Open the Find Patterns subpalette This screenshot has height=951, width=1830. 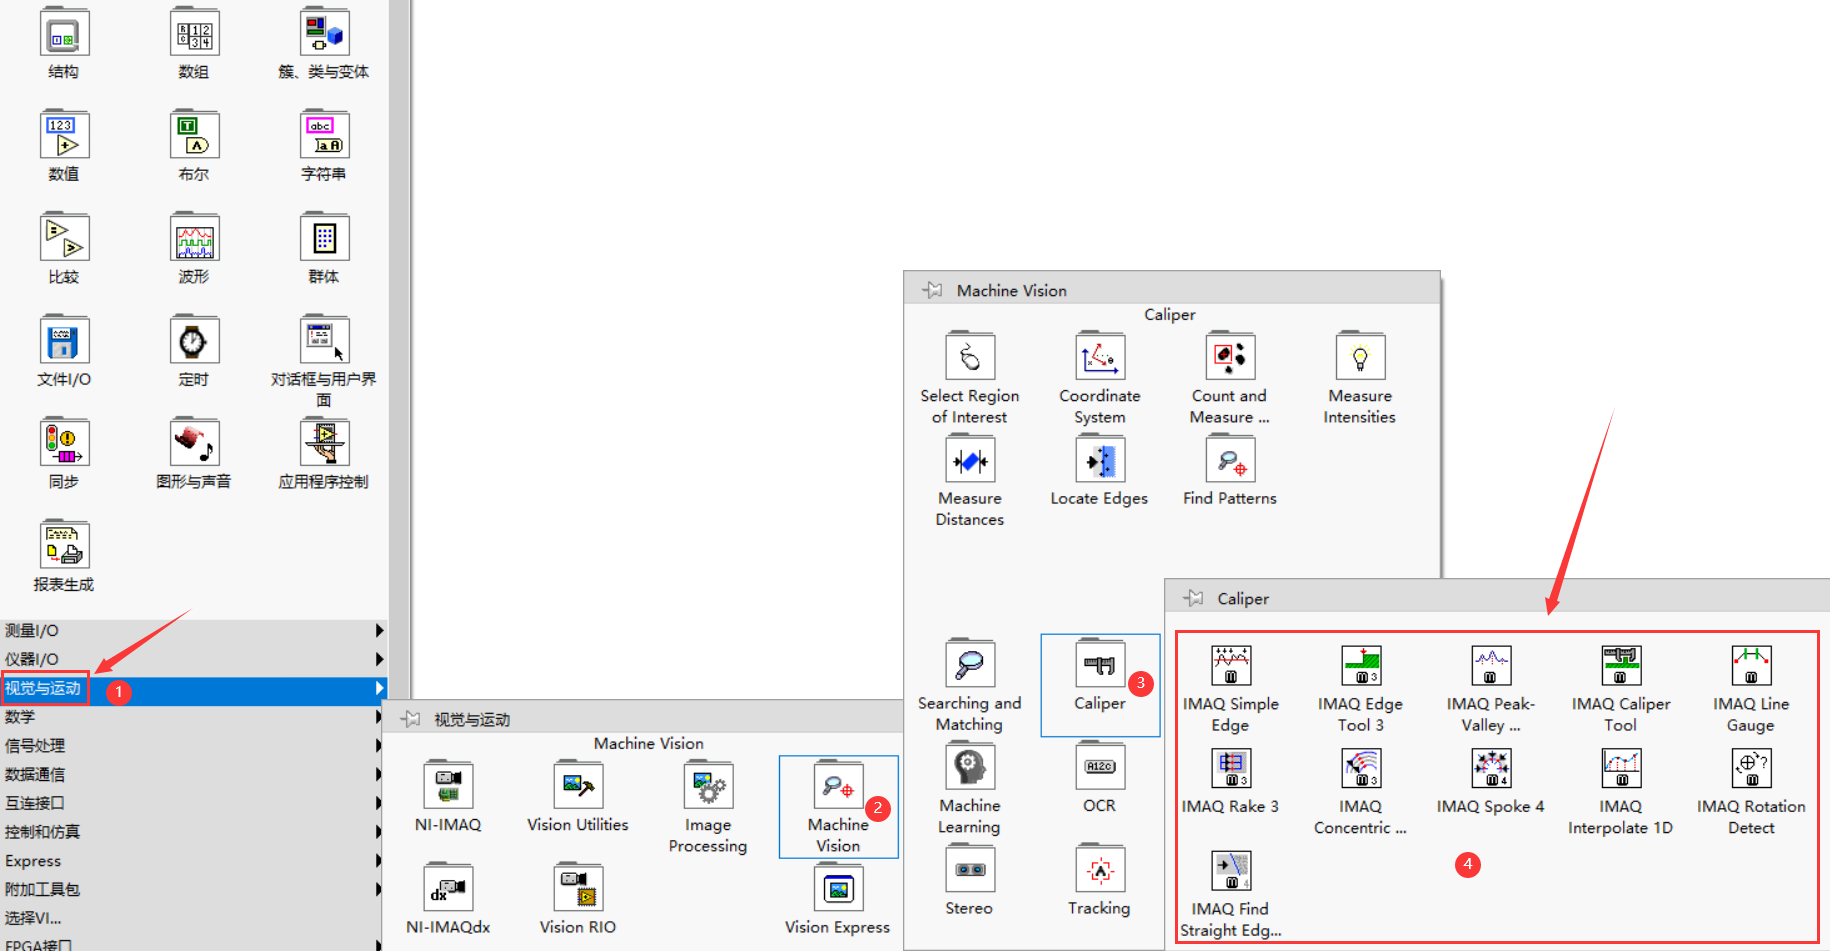click(x=1230, y=460)
